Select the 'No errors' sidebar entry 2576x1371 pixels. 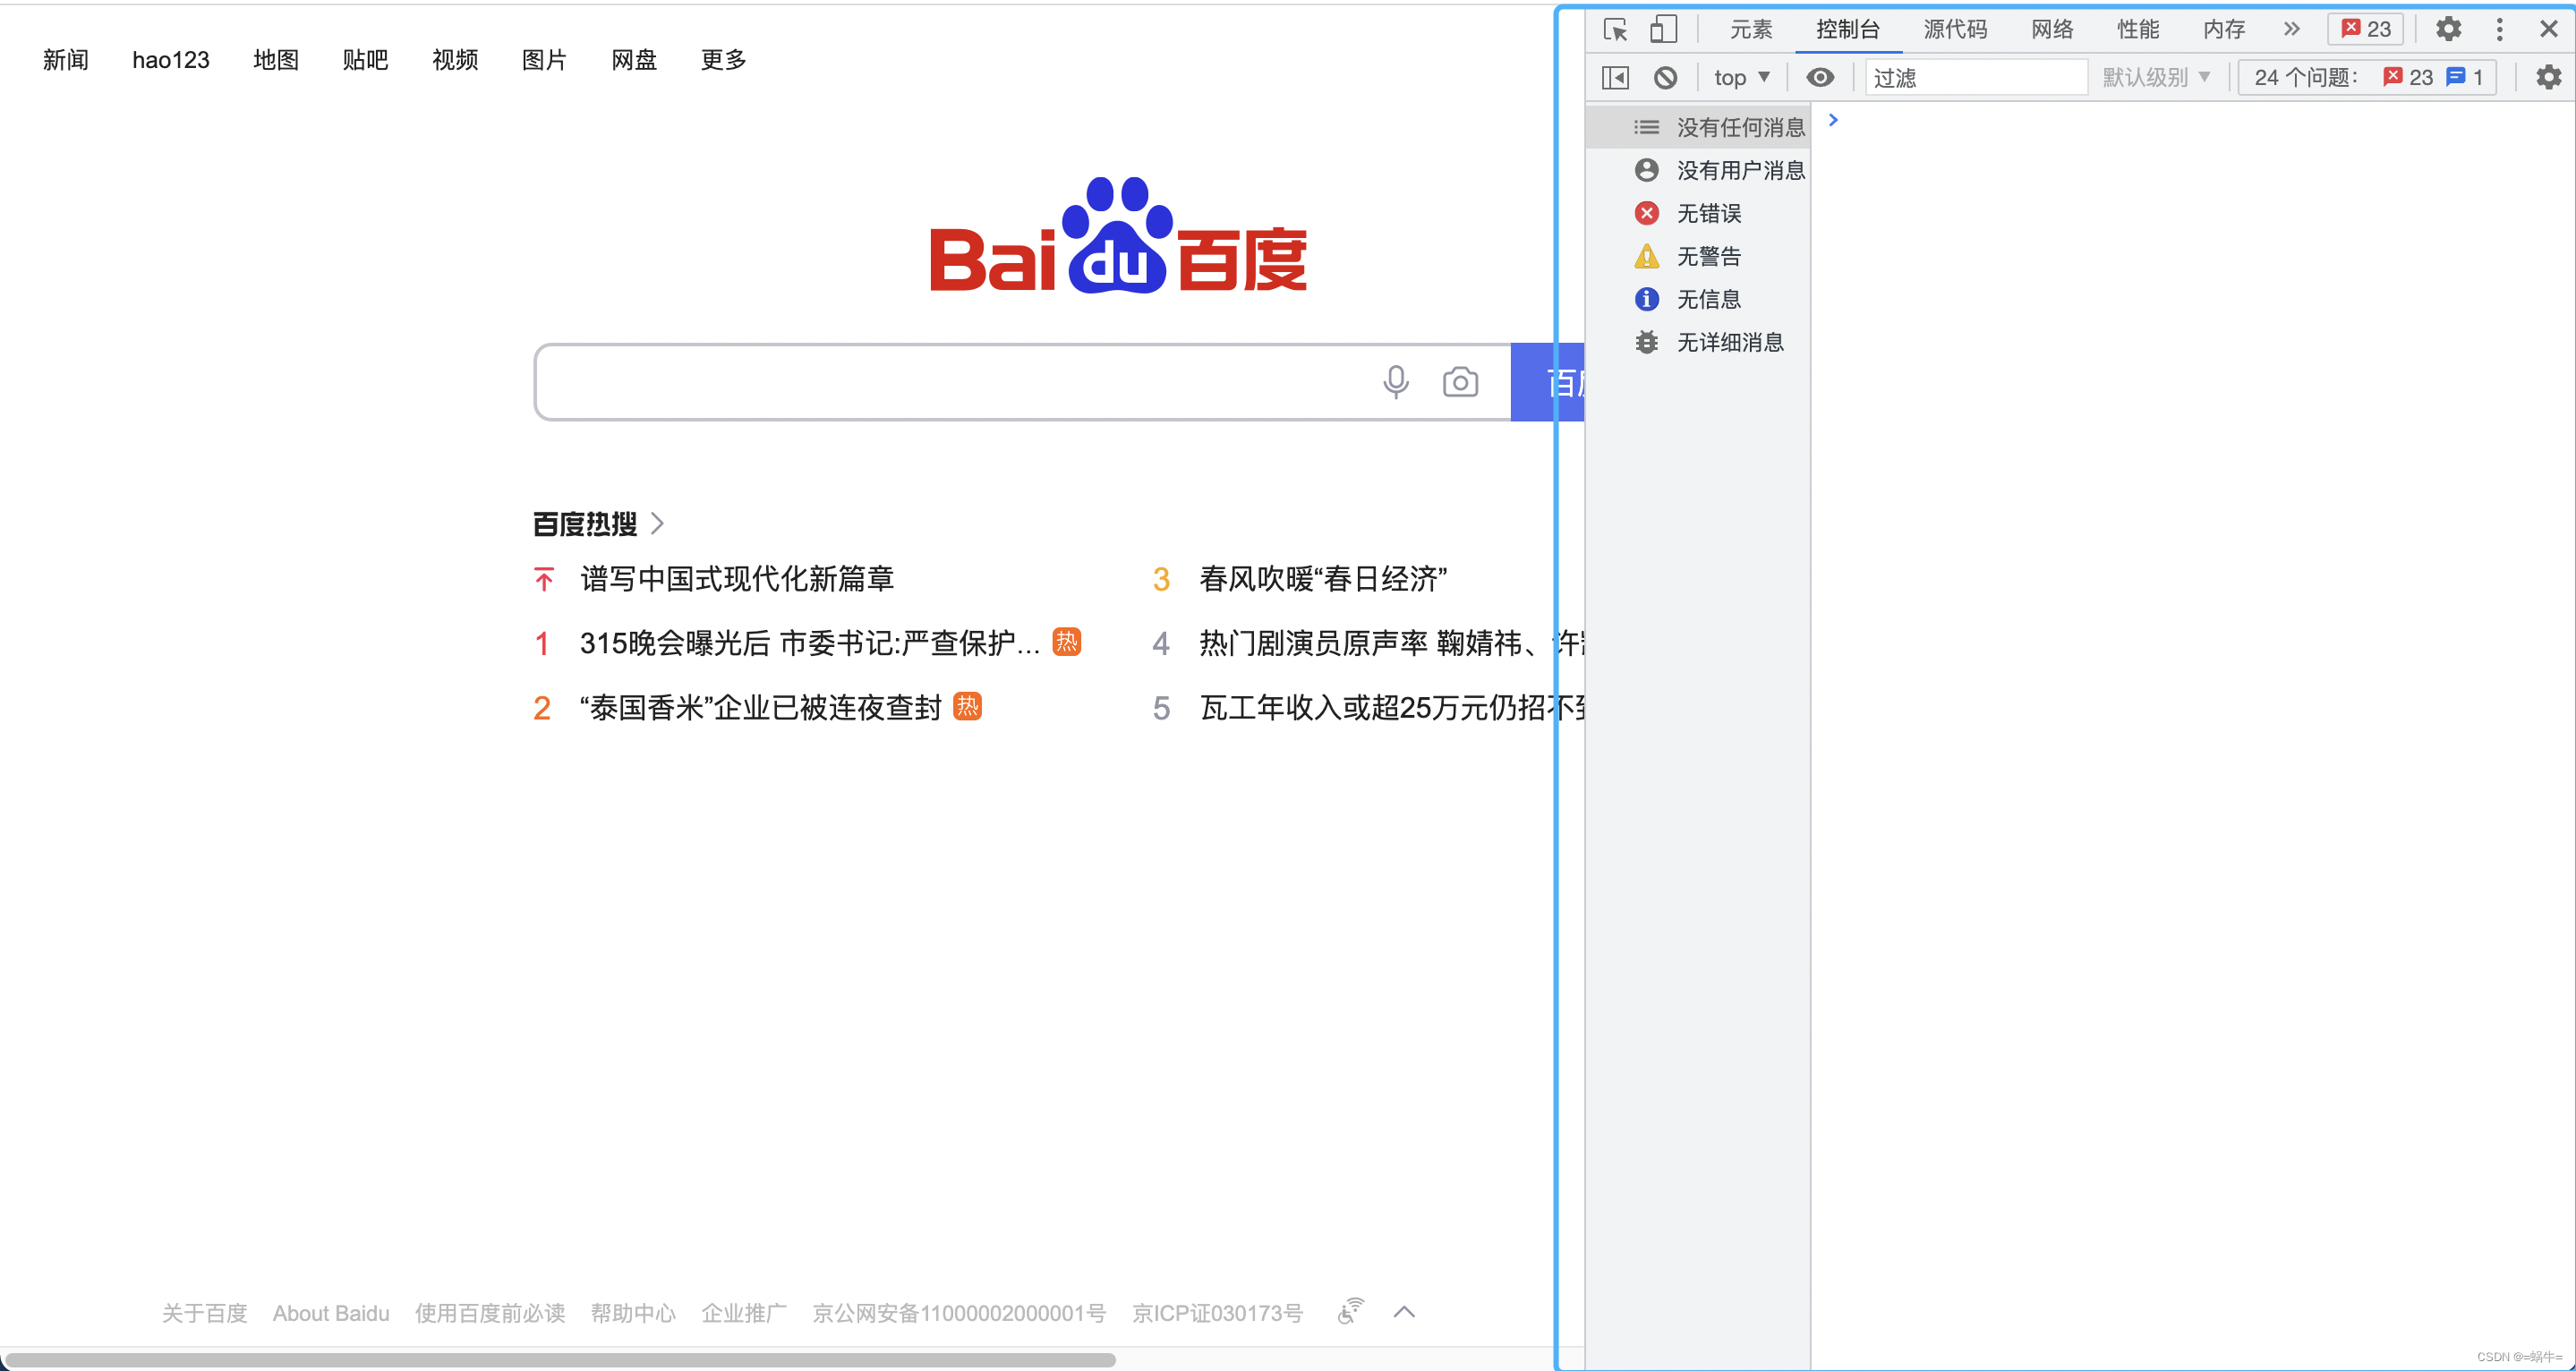[x=1698, y=213]
